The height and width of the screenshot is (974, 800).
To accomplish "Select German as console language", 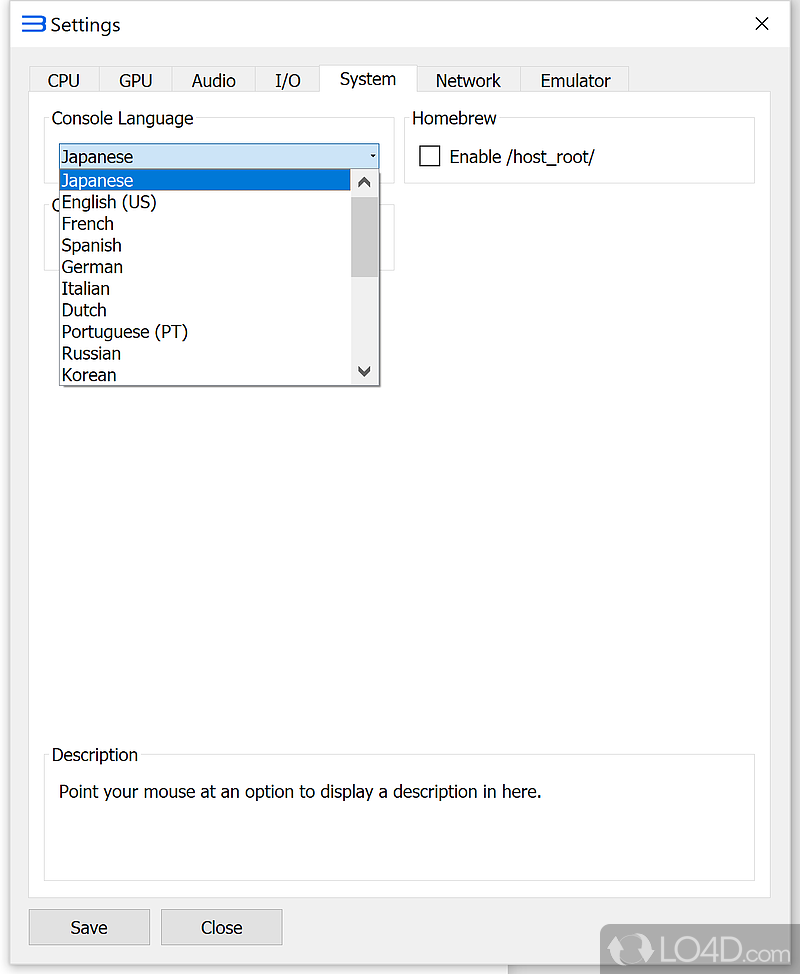I will click(205, 267).
